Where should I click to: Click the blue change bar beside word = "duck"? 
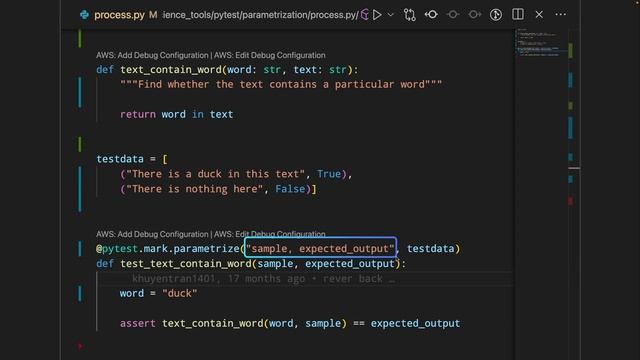[80, 293]
